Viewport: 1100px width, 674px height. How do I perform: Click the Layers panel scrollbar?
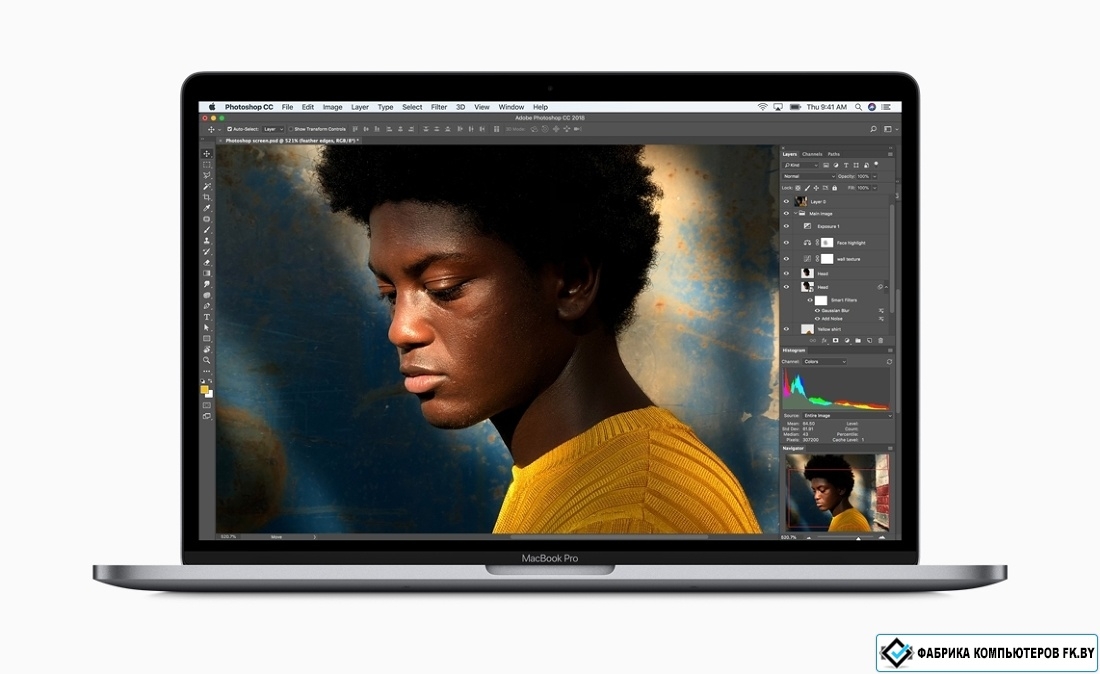coord(892,258)
